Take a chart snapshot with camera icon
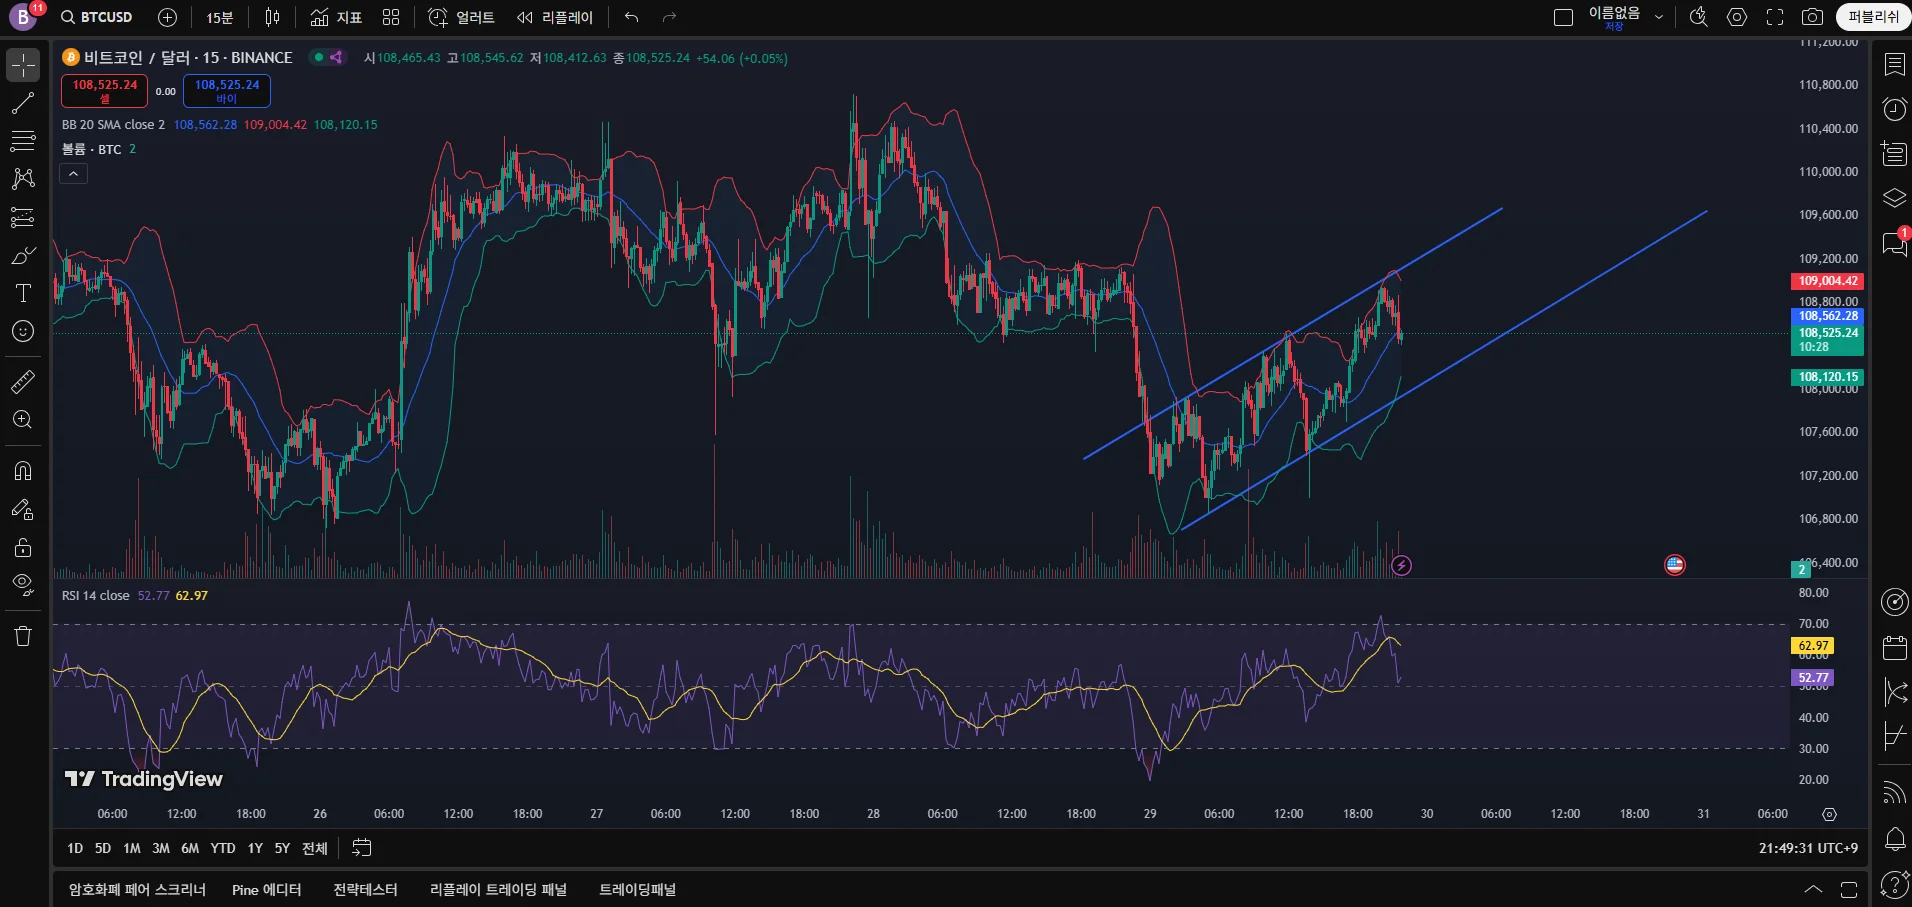The image size is (1912, 907). point(1812,17)
